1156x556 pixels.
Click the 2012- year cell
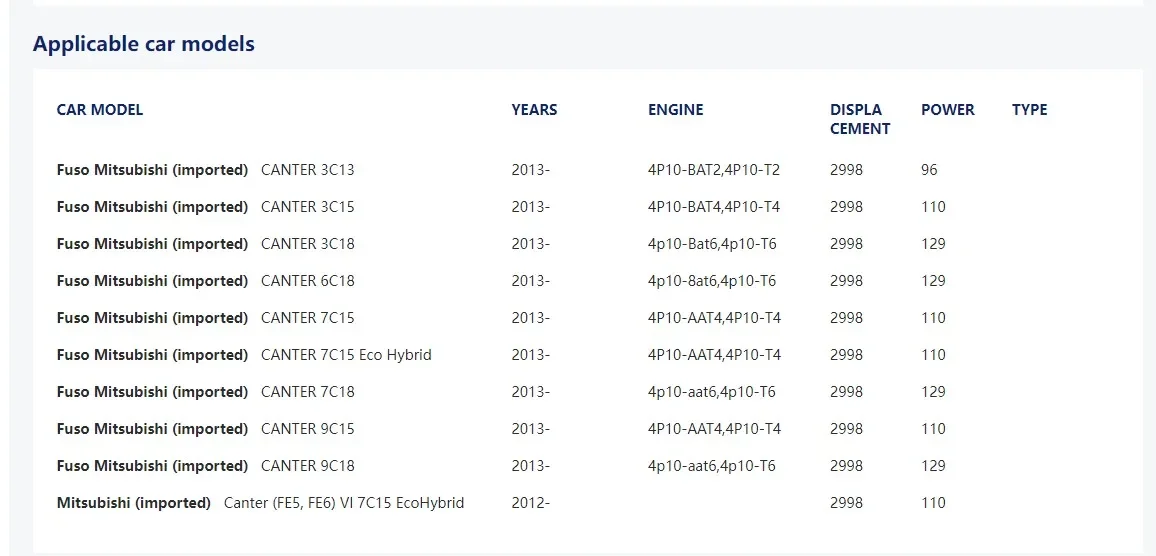point(531,503)
